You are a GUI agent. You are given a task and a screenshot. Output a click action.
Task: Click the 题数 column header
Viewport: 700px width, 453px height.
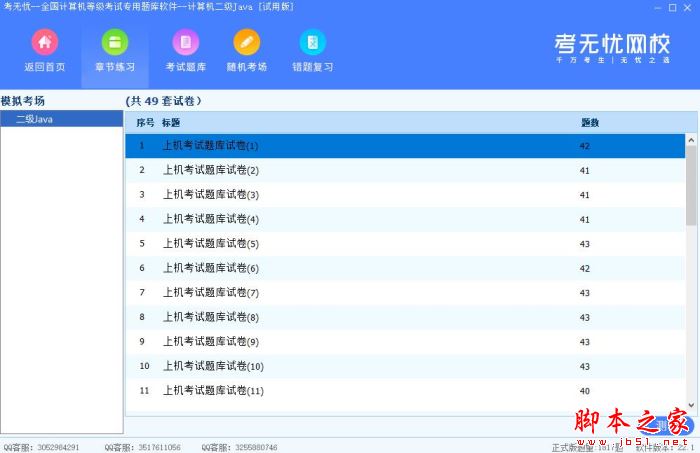pos(590,123)
